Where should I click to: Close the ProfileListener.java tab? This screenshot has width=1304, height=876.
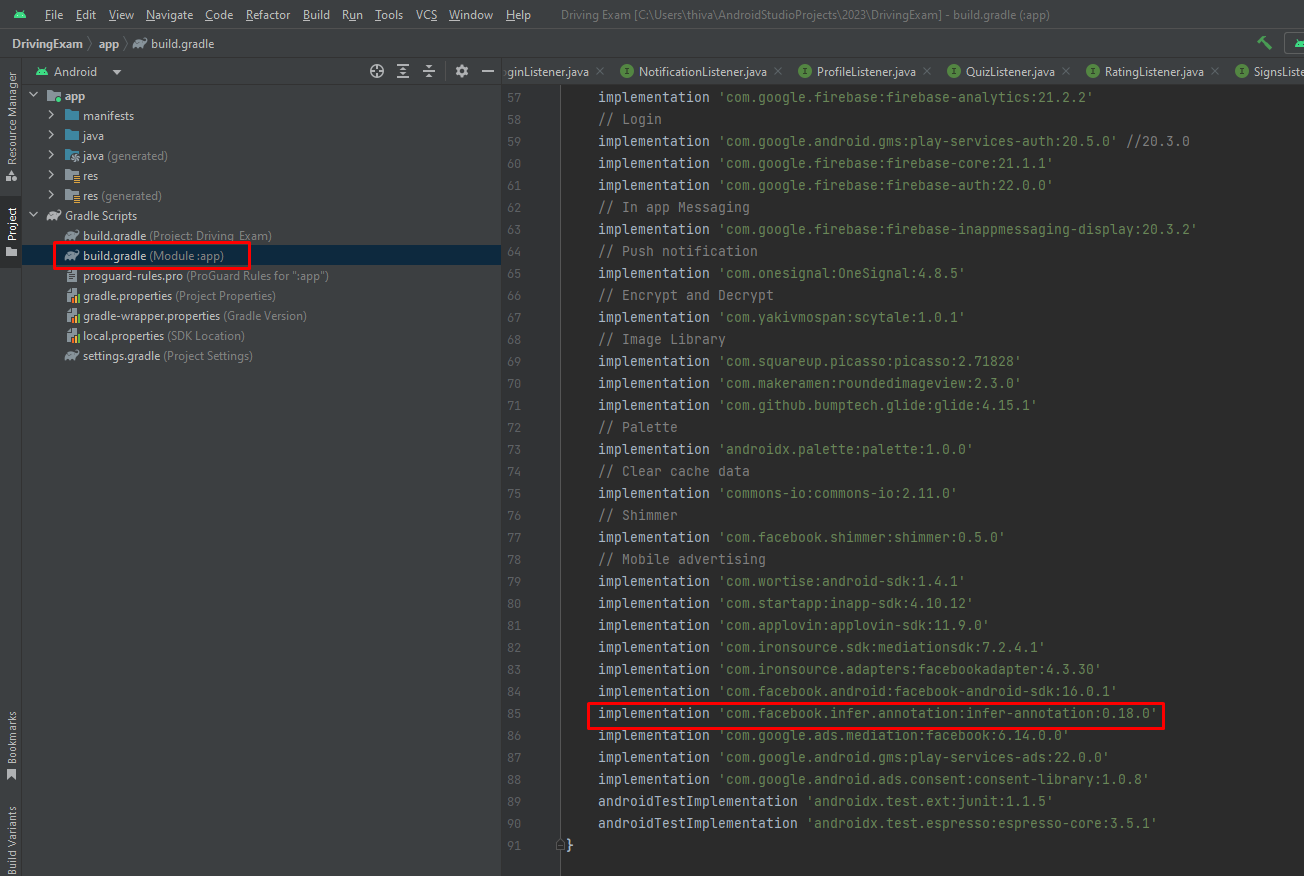pos(926,72)
